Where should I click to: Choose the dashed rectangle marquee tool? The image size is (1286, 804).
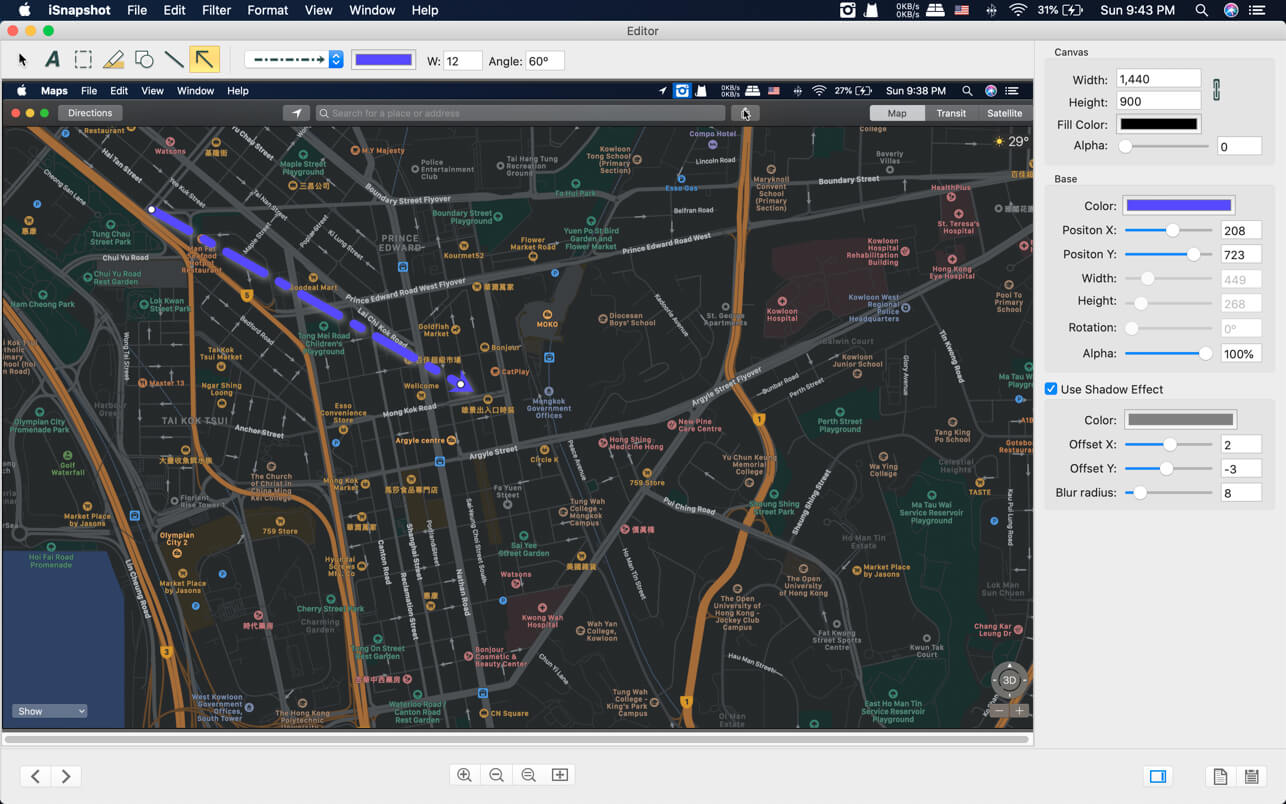[83, 60]
